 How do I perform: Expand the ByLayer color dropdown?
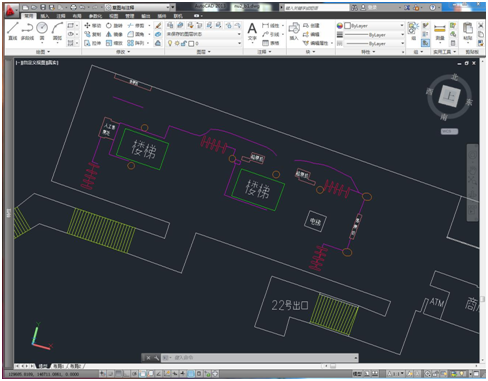(x=374, y=26)
